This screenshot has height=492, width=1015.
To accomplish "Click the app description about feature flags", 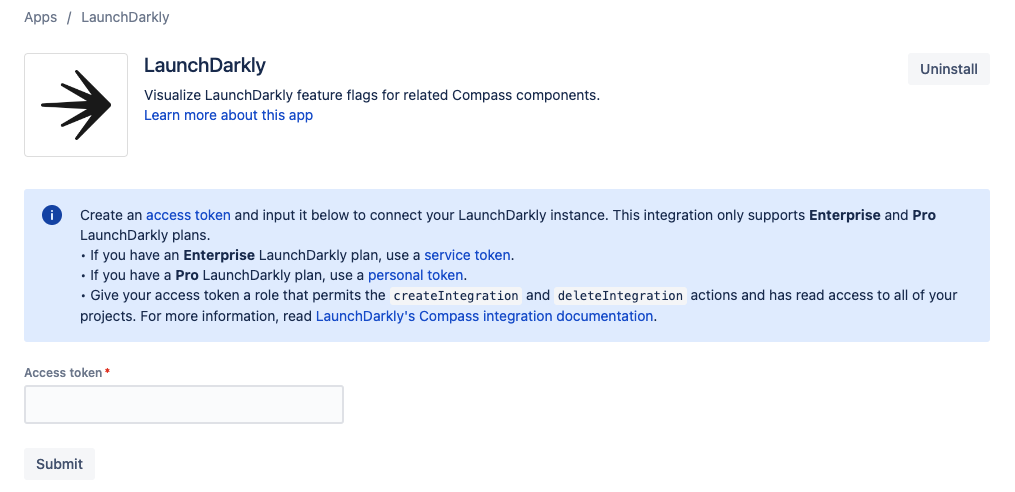I will (371, 96).
